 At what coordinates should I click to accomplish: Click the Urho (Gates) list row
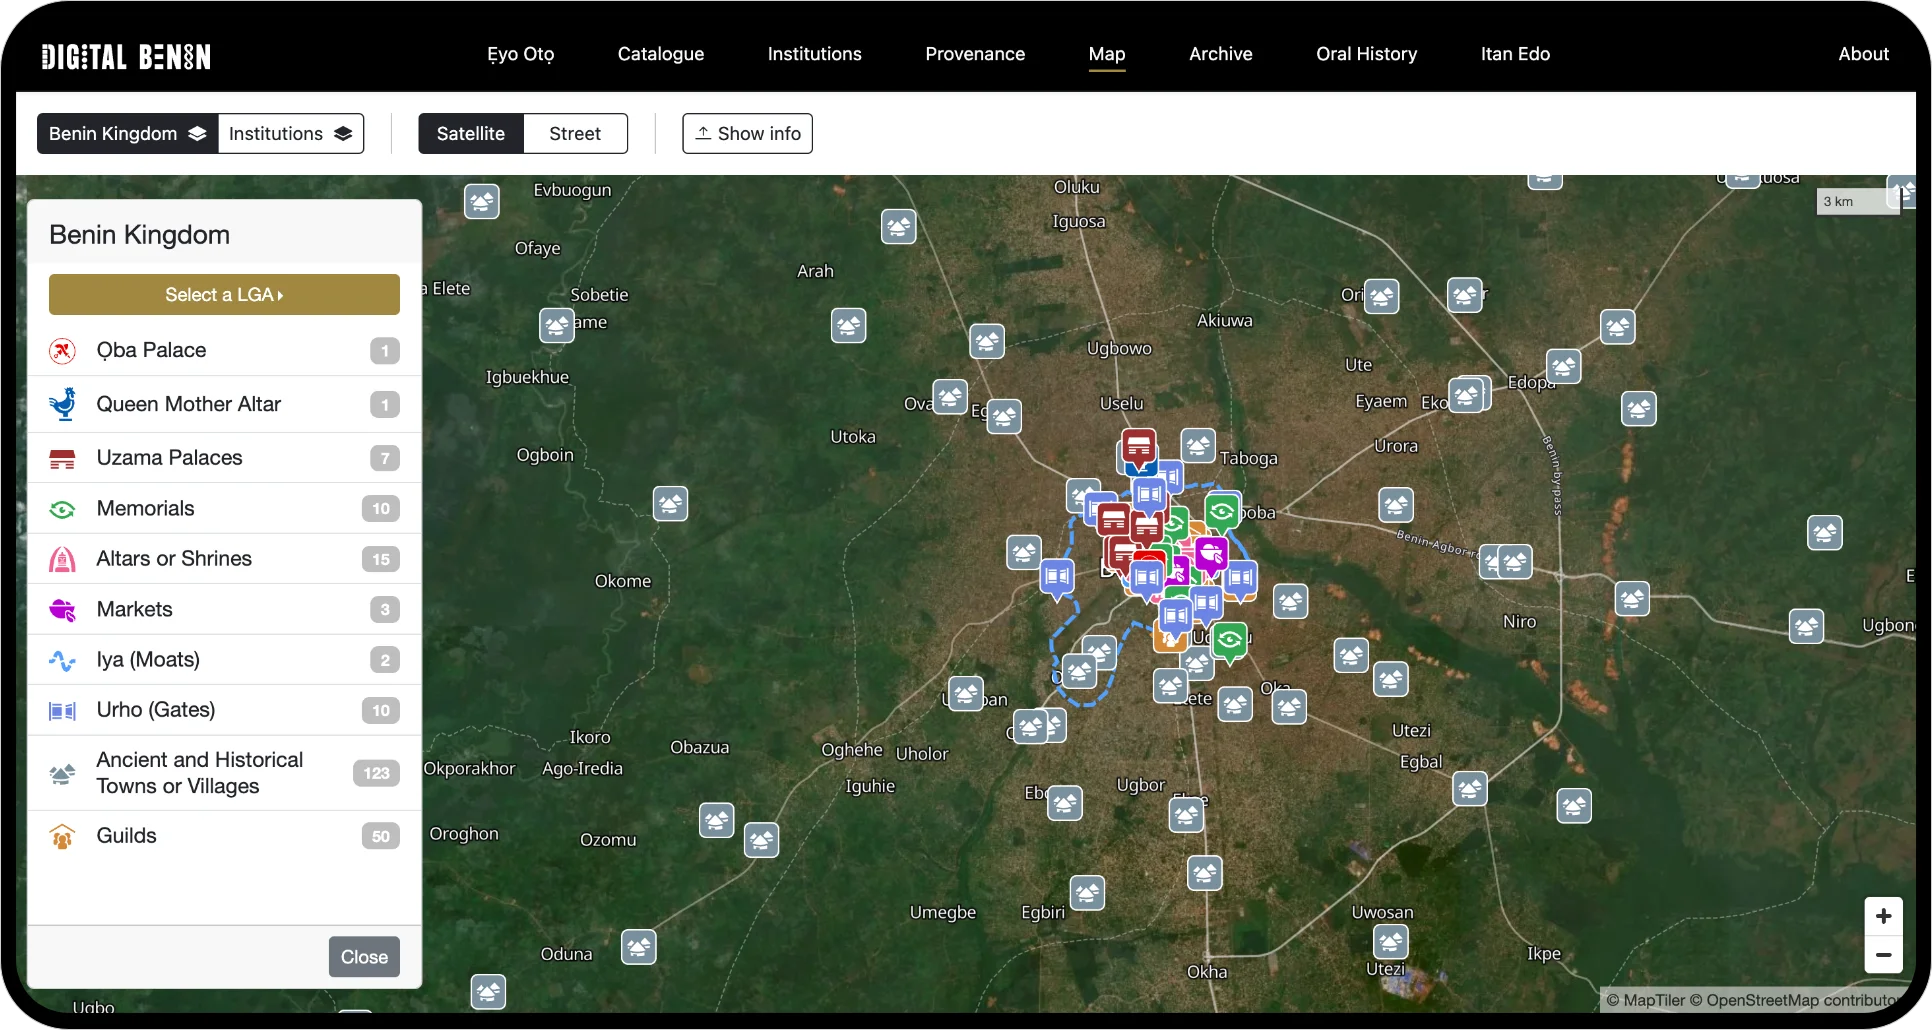[224, 710]
